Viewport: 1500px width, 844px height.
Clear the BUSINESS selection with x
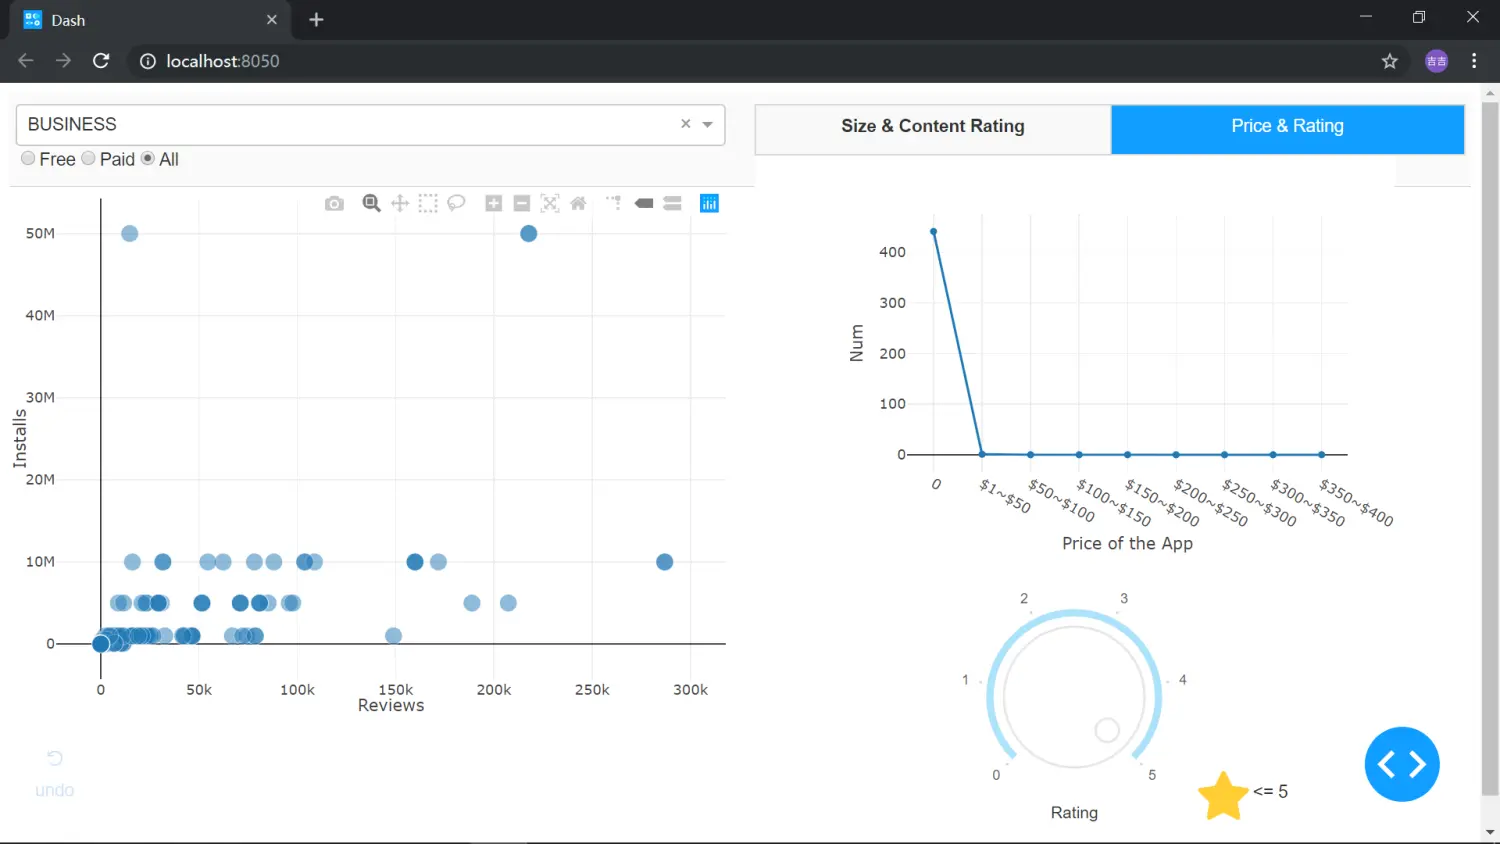pos(686,124)
